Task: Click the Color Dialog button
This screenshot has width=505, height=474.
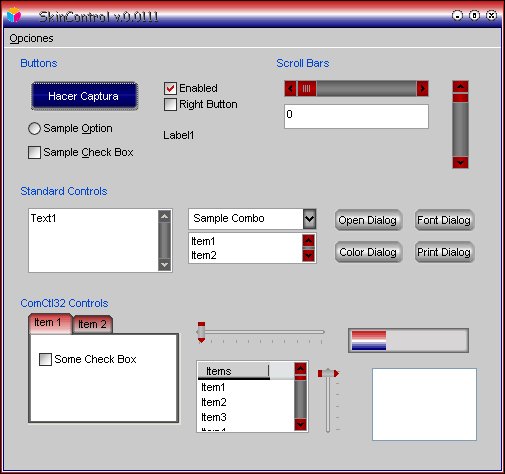Action: [x=368, y=252]
